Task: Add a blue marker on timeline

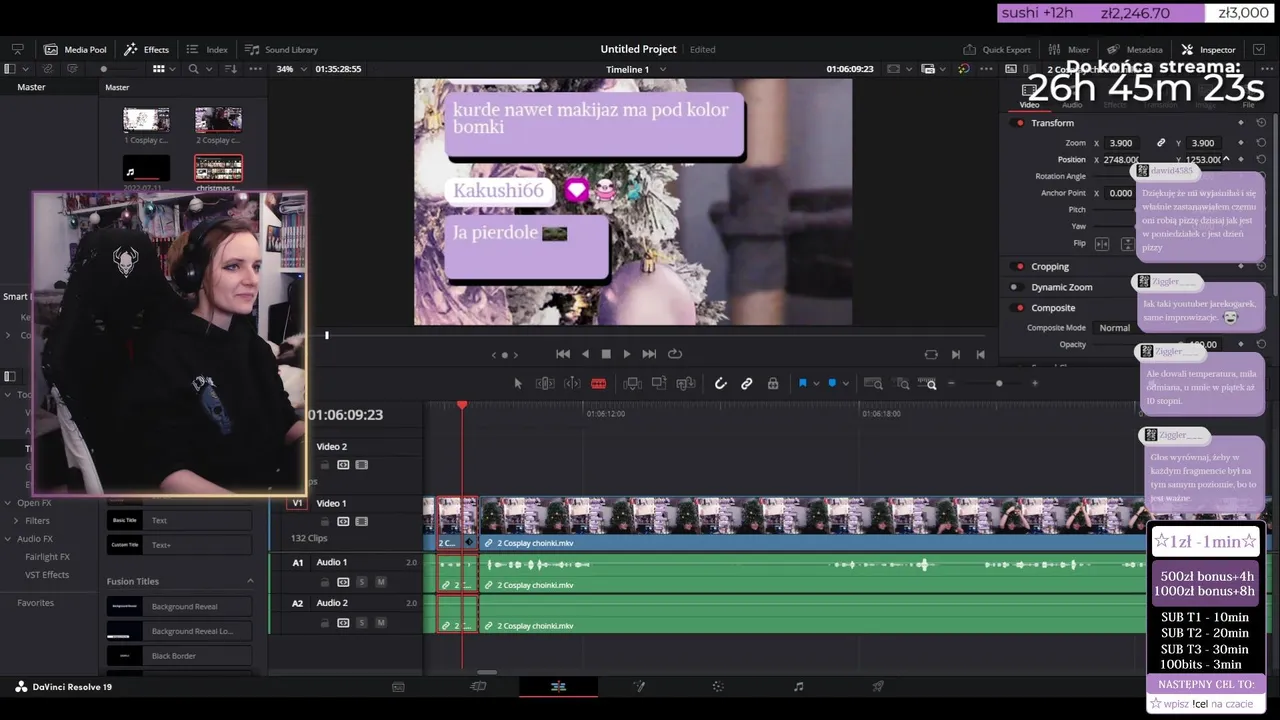Action: pos(832,383)
